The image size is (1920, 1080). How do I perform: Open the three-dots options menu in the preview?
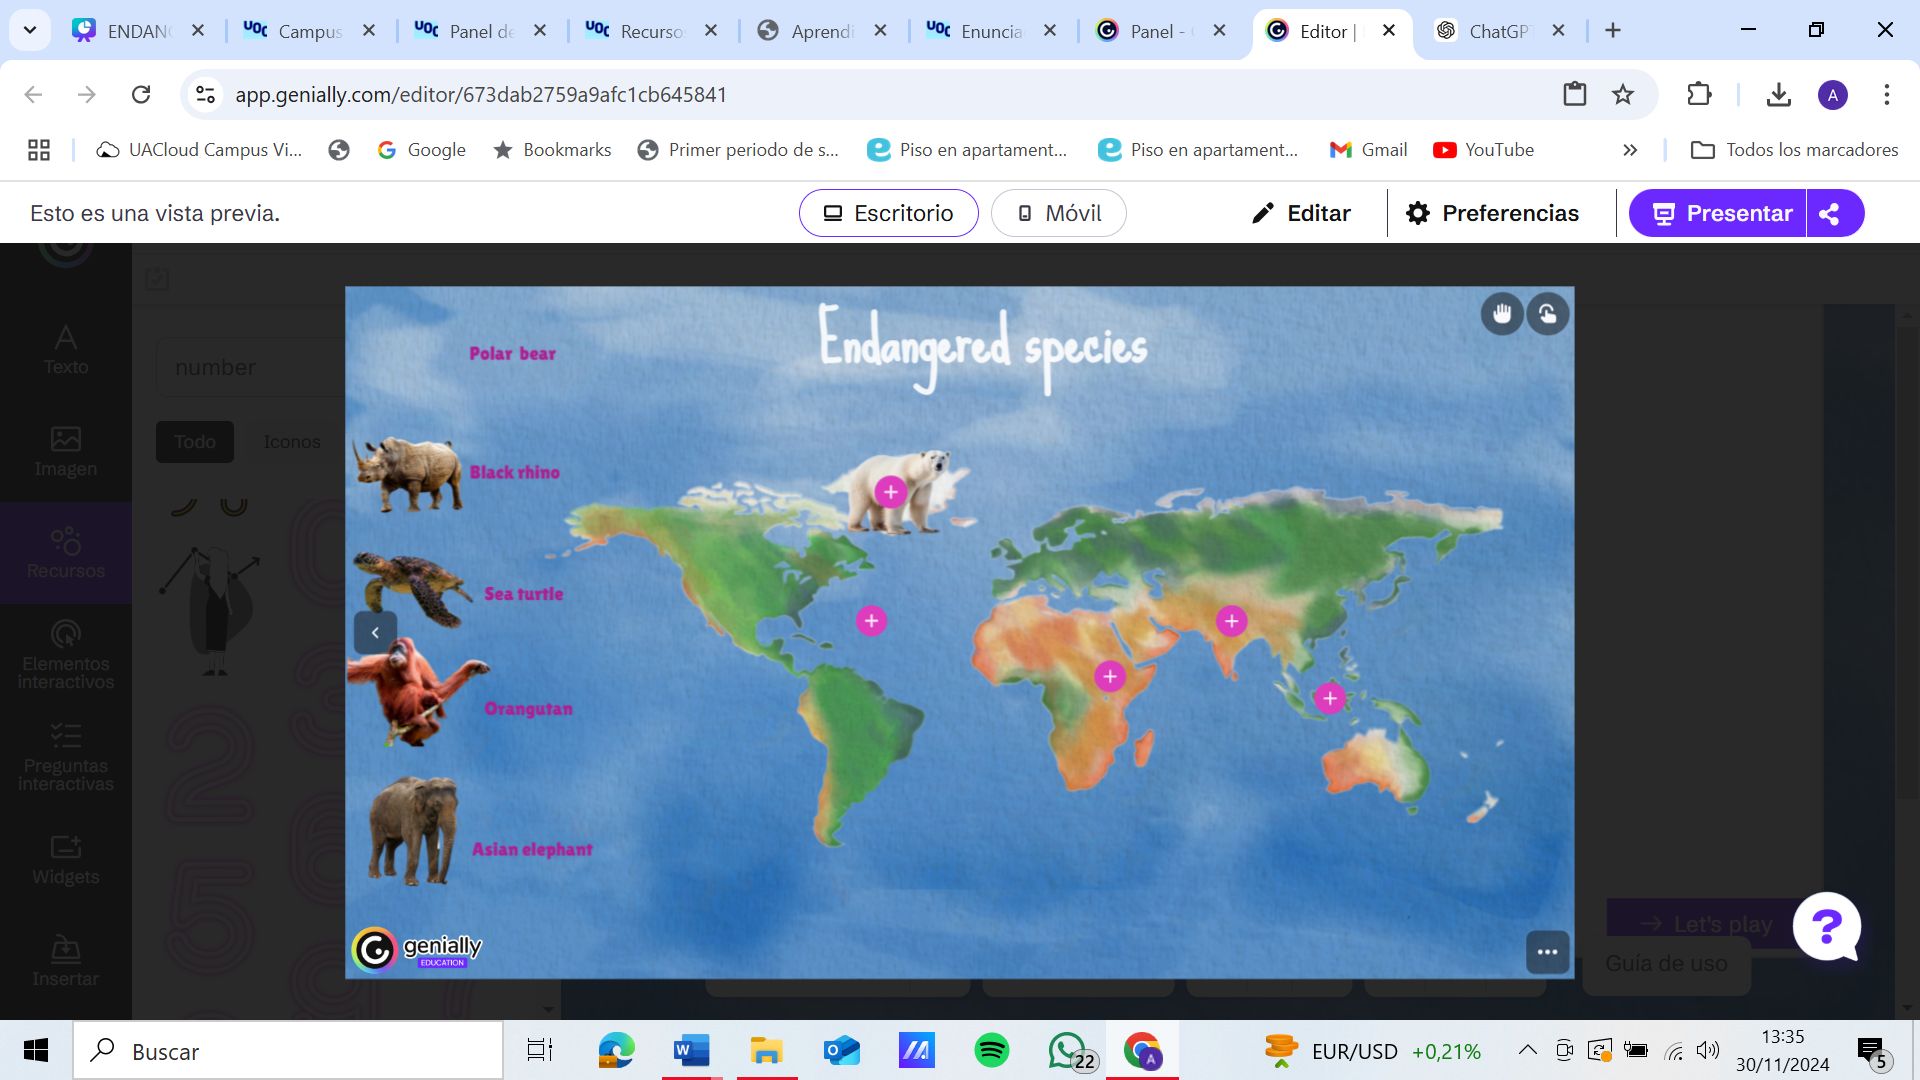pyautogui.click(x=1546, y=952)
